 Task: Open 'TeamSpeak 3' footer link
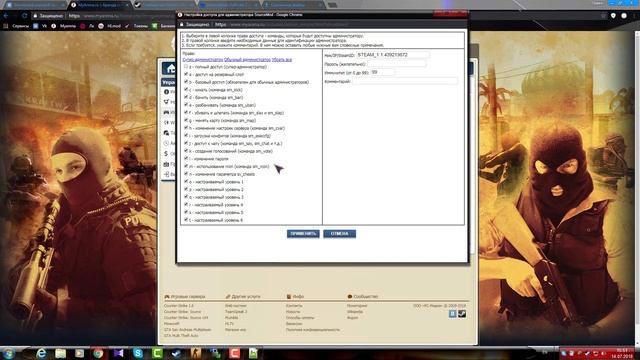[x=236, y=311]
